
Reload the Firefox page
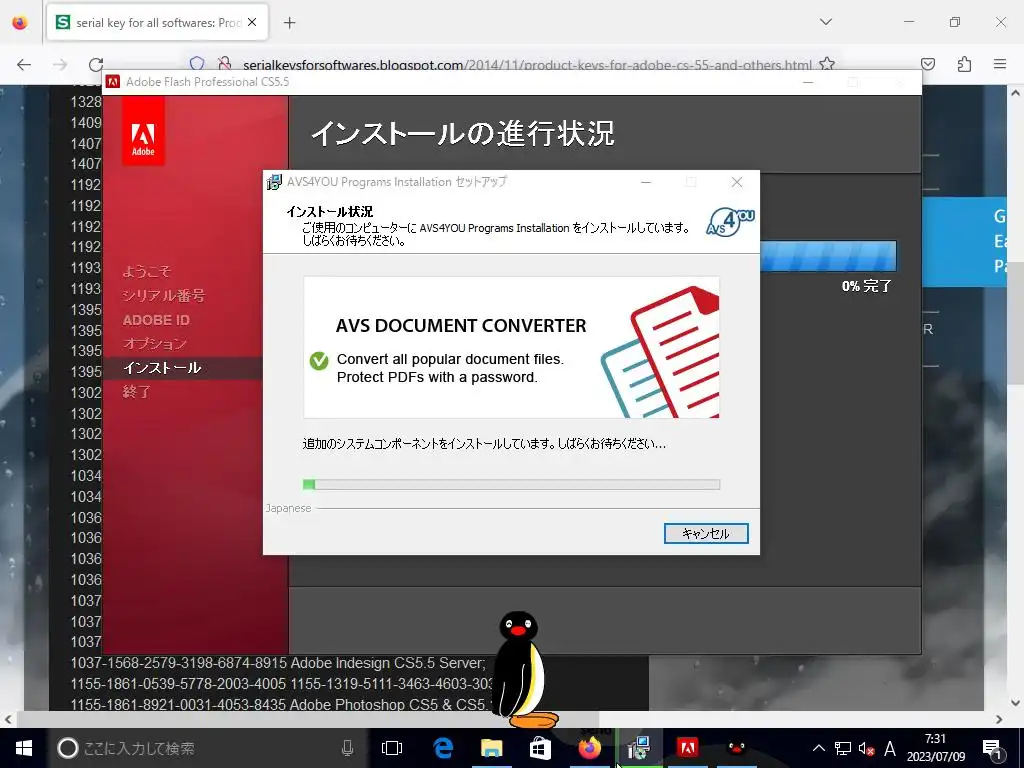point(96,64)
